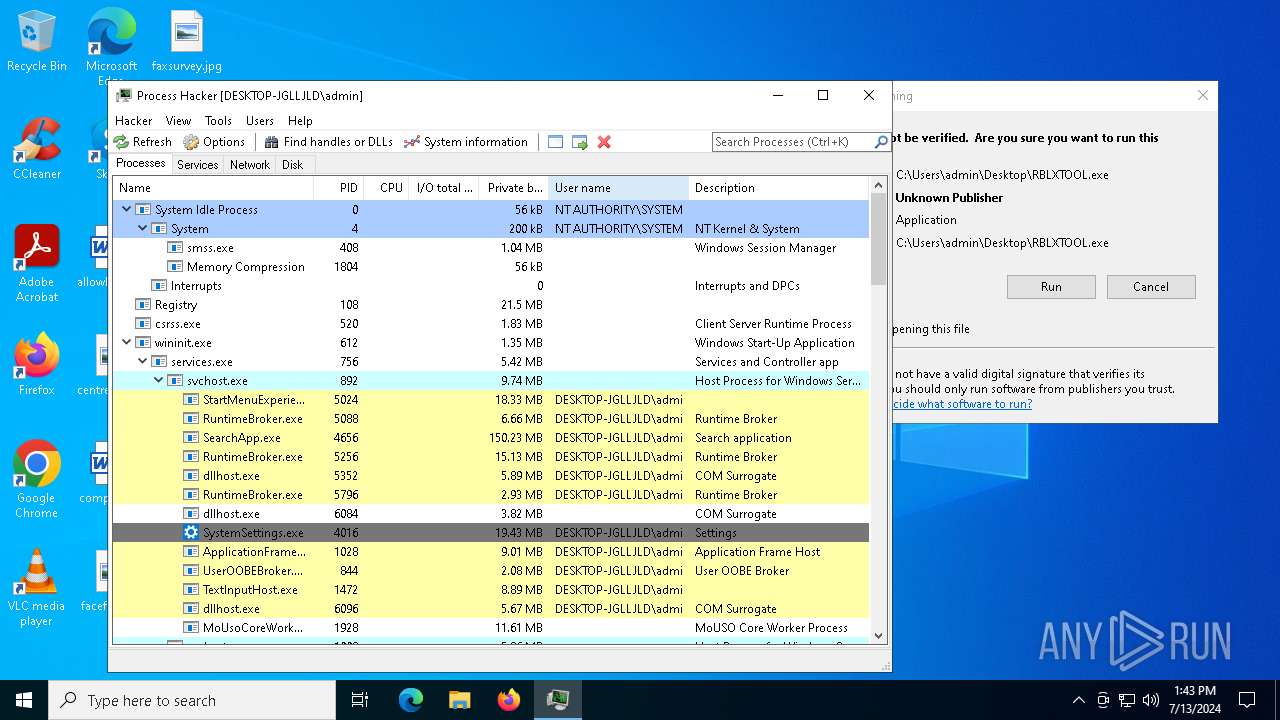Open the CCleaner desktop icon
Screen dimensions: 1280x720
(37, 150)
